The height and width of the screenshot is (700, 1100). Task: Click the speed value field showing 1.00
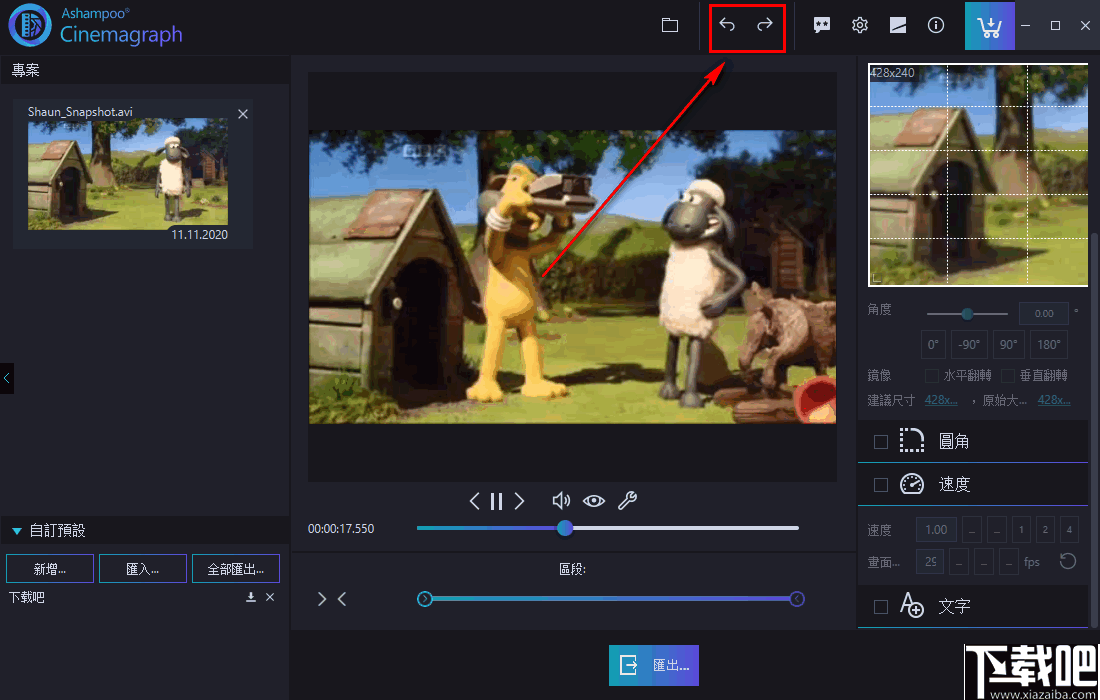pyautogui.click(x=936, y=530)
